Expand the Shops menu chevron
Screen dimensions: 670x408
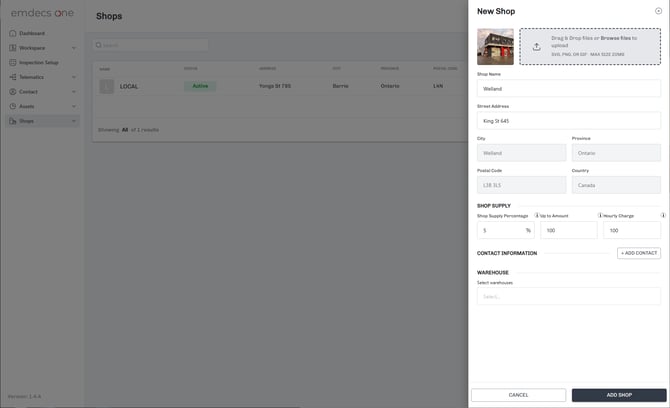coord(74,121)
